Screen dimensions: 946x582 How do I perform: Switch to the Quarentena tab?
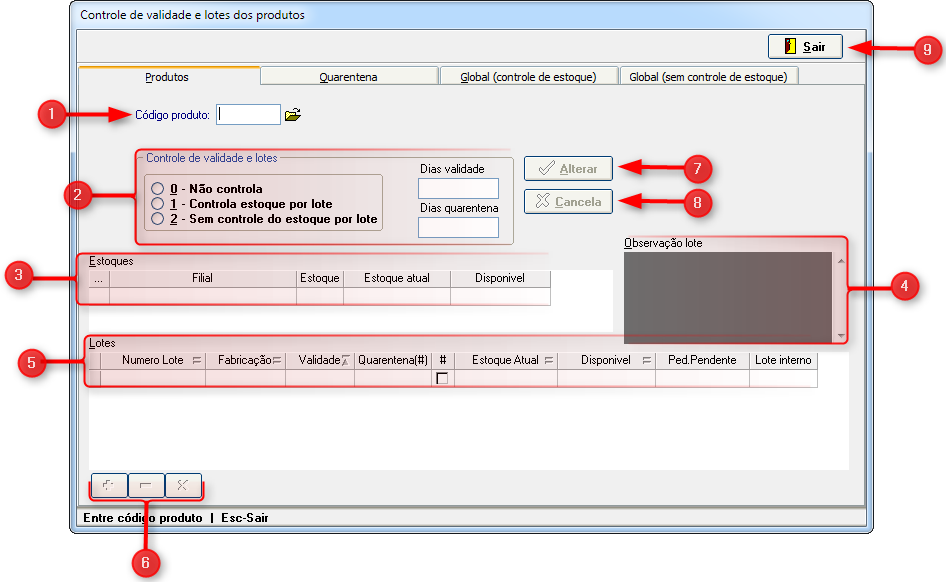(348, 77)
